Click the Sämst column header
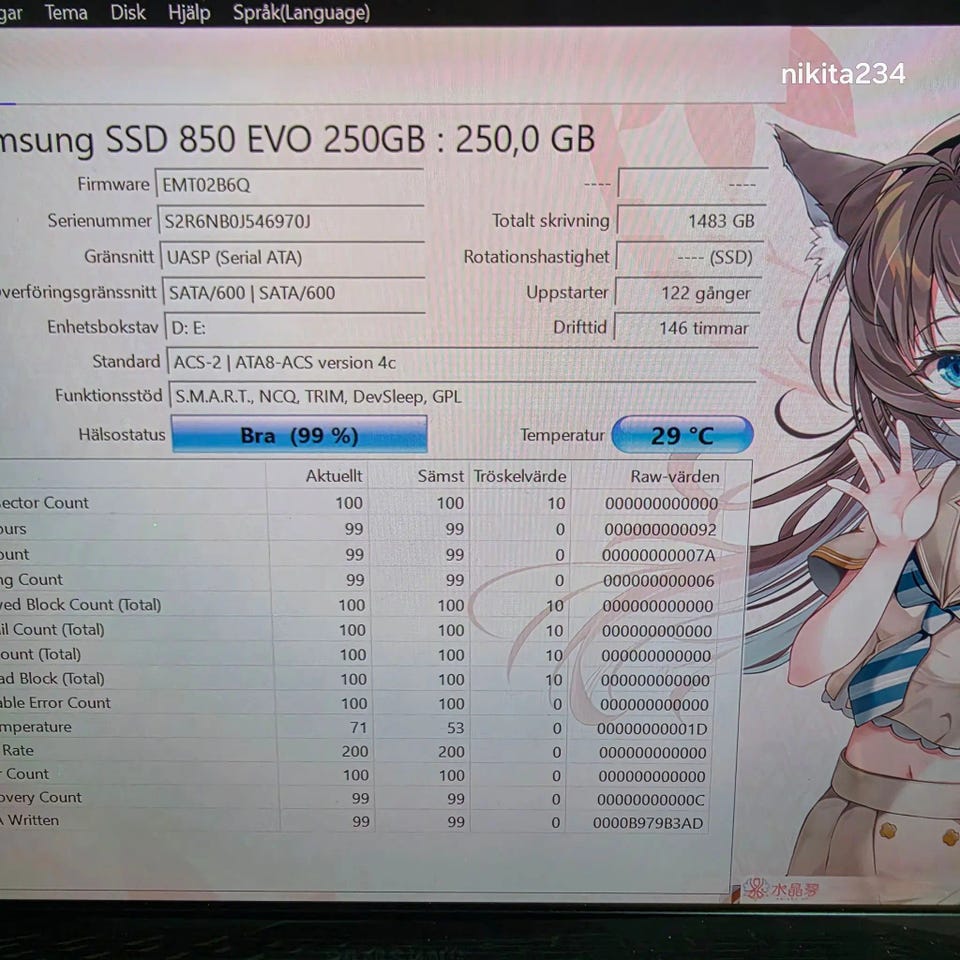960x960 pixels. (x=441, y=476)
